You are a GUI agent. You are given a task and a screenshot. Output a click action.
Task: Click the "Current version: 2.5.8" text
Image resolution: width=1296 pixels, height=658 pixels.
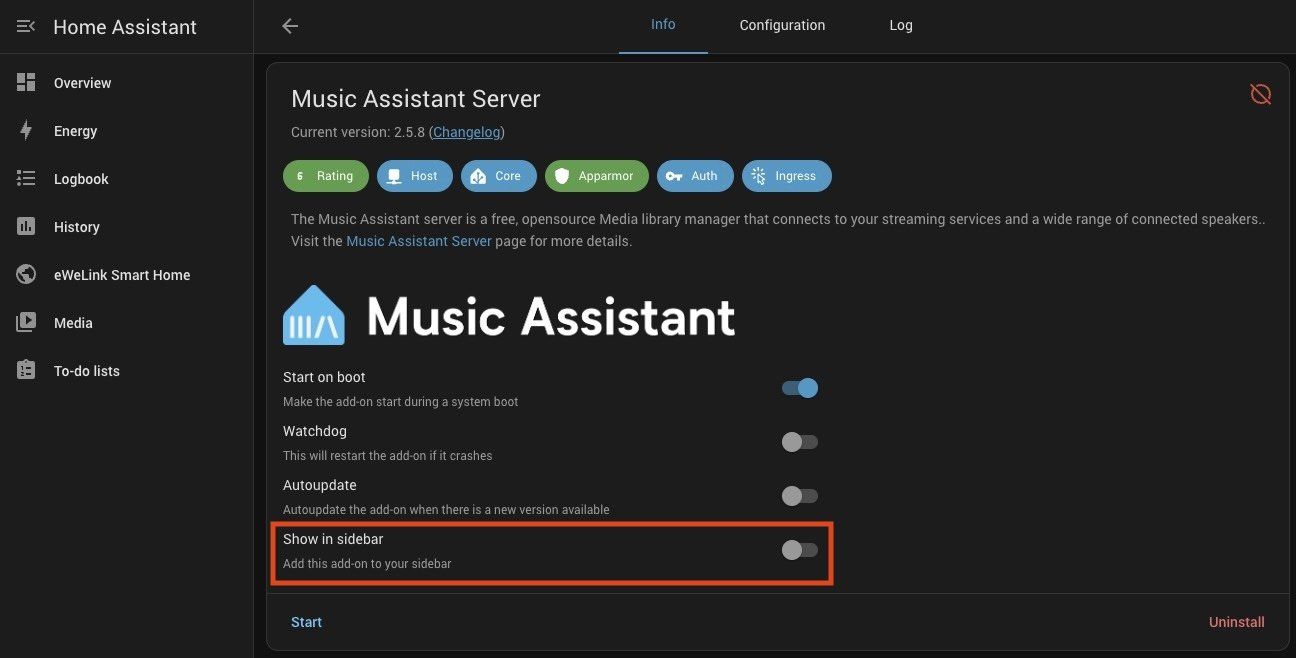tap(358, 132)
